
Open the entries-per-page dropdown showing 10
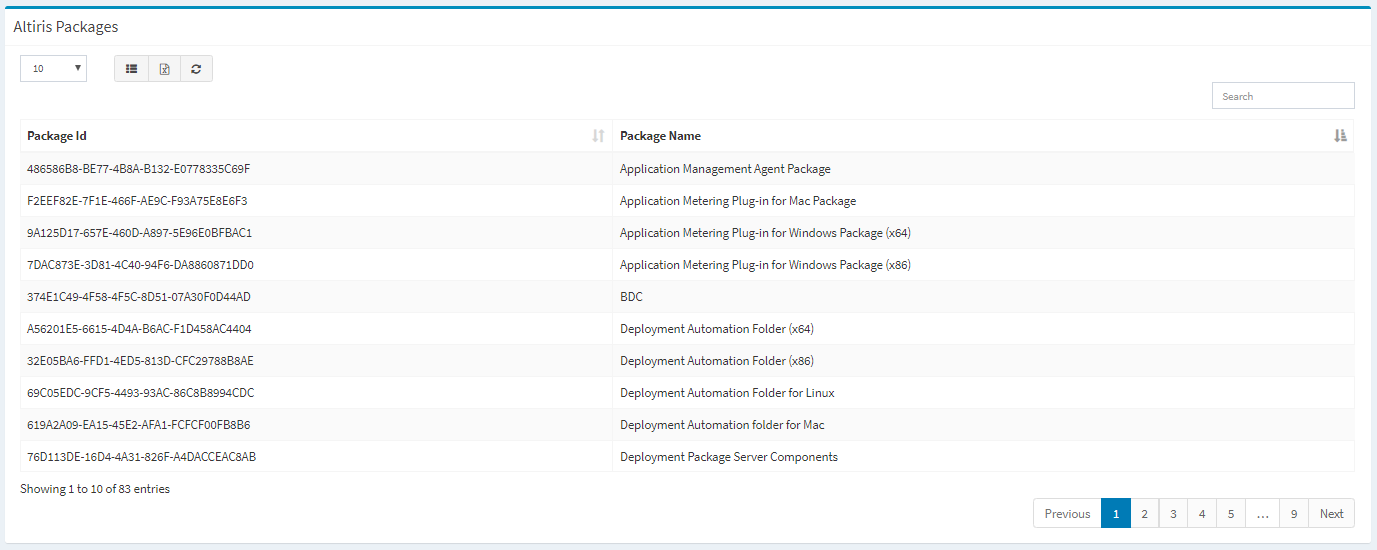click(x=54, y=69)
